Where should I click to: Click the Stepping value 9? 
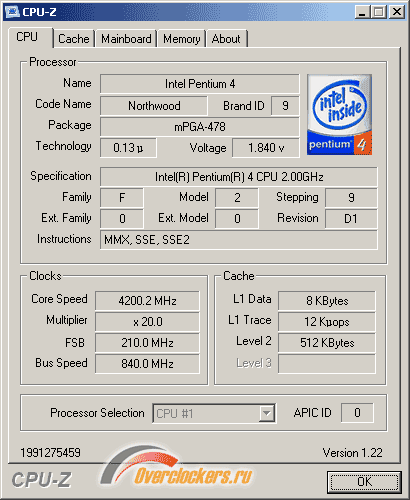(x=351, y=198)
